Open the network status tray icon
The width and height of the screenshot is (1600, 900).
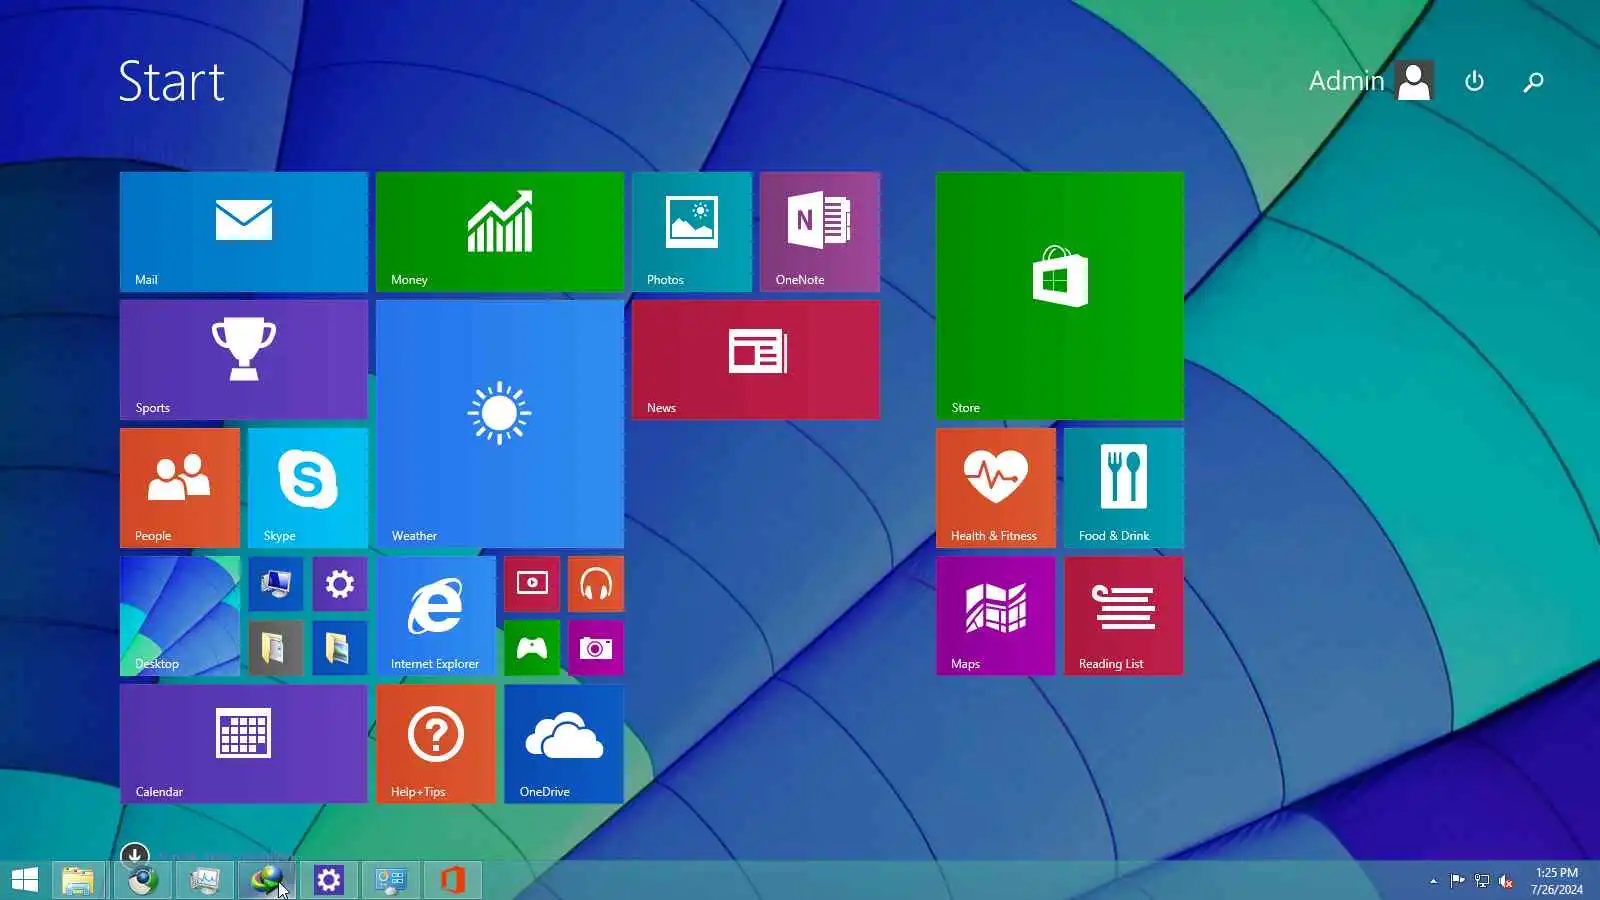tap(1482, 881)
